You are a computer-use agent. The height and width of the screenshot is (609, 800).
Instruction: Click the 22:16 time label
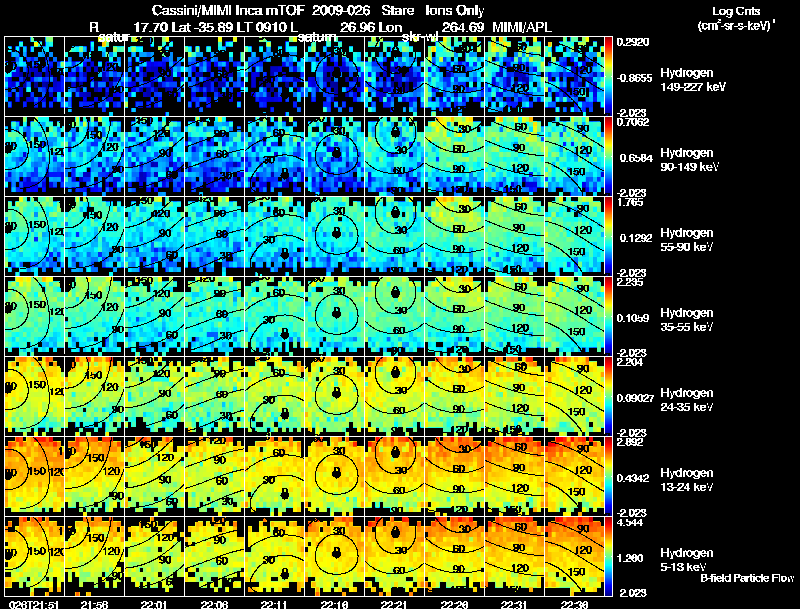click(335, 604)
